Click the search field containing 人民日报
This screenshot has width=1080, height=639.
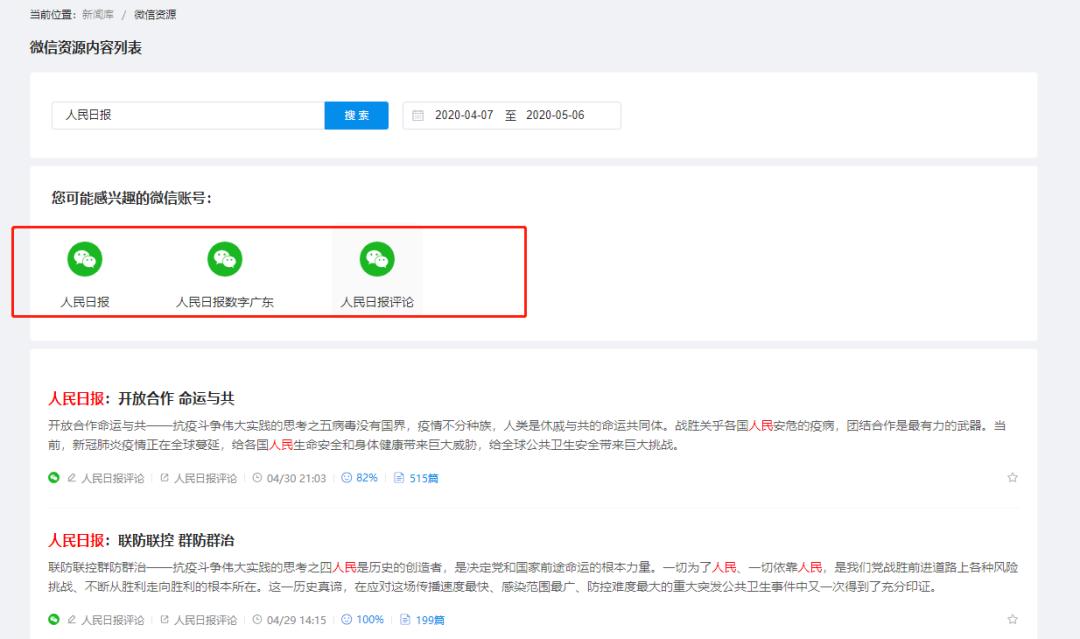coord(188,116)
